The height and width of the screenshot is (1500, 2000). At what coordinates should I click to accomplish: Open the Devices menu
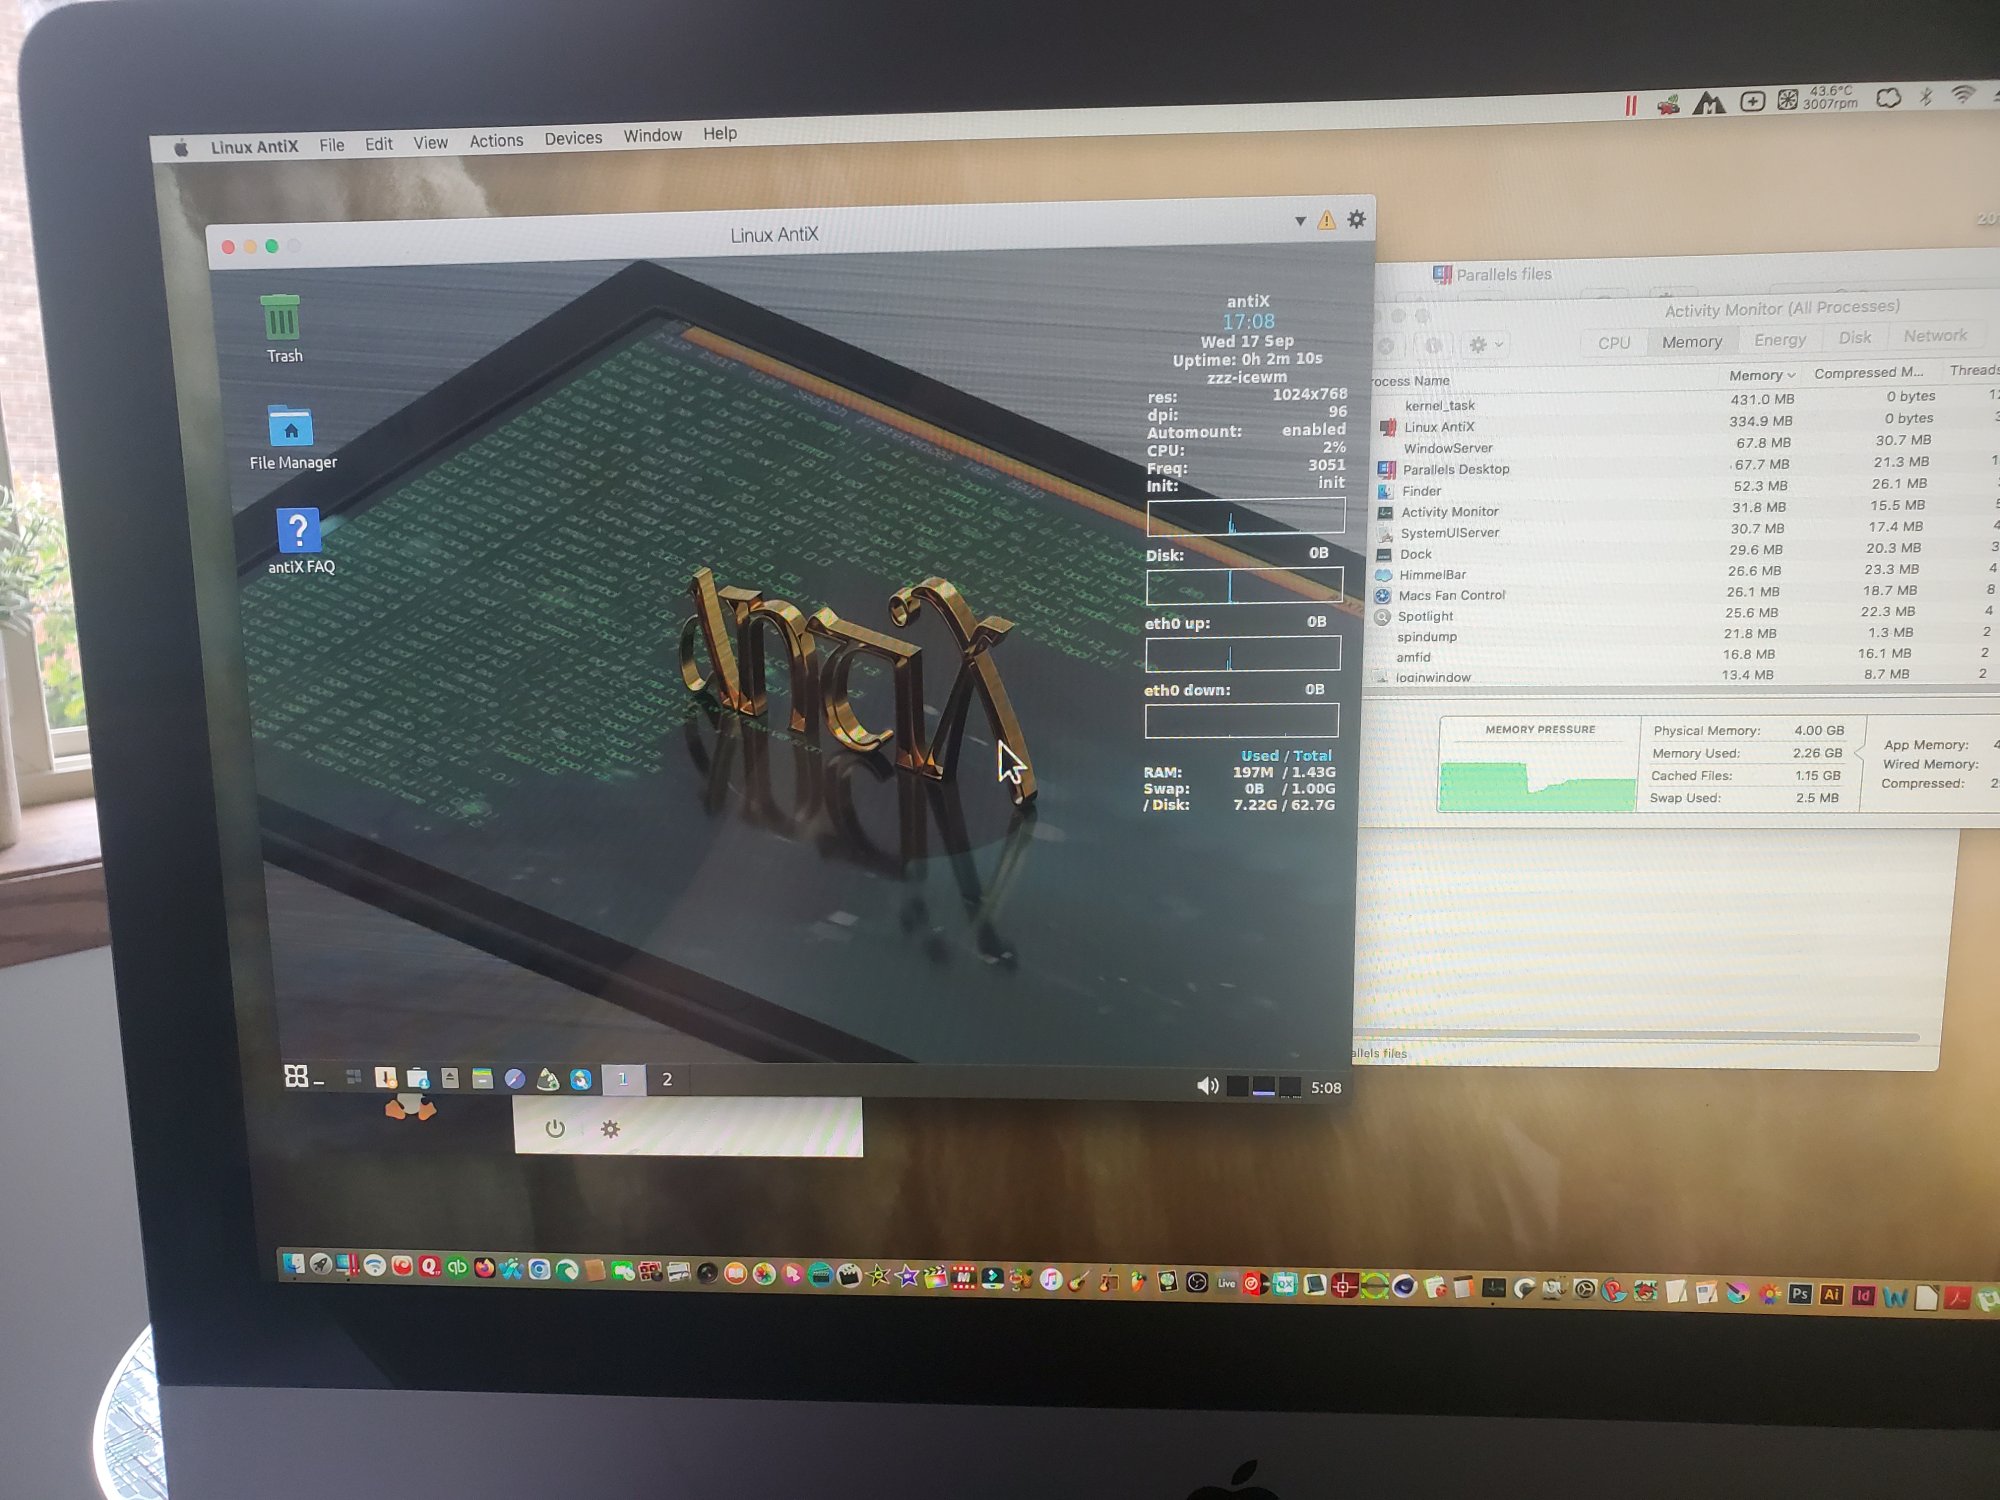coord(573,139)
